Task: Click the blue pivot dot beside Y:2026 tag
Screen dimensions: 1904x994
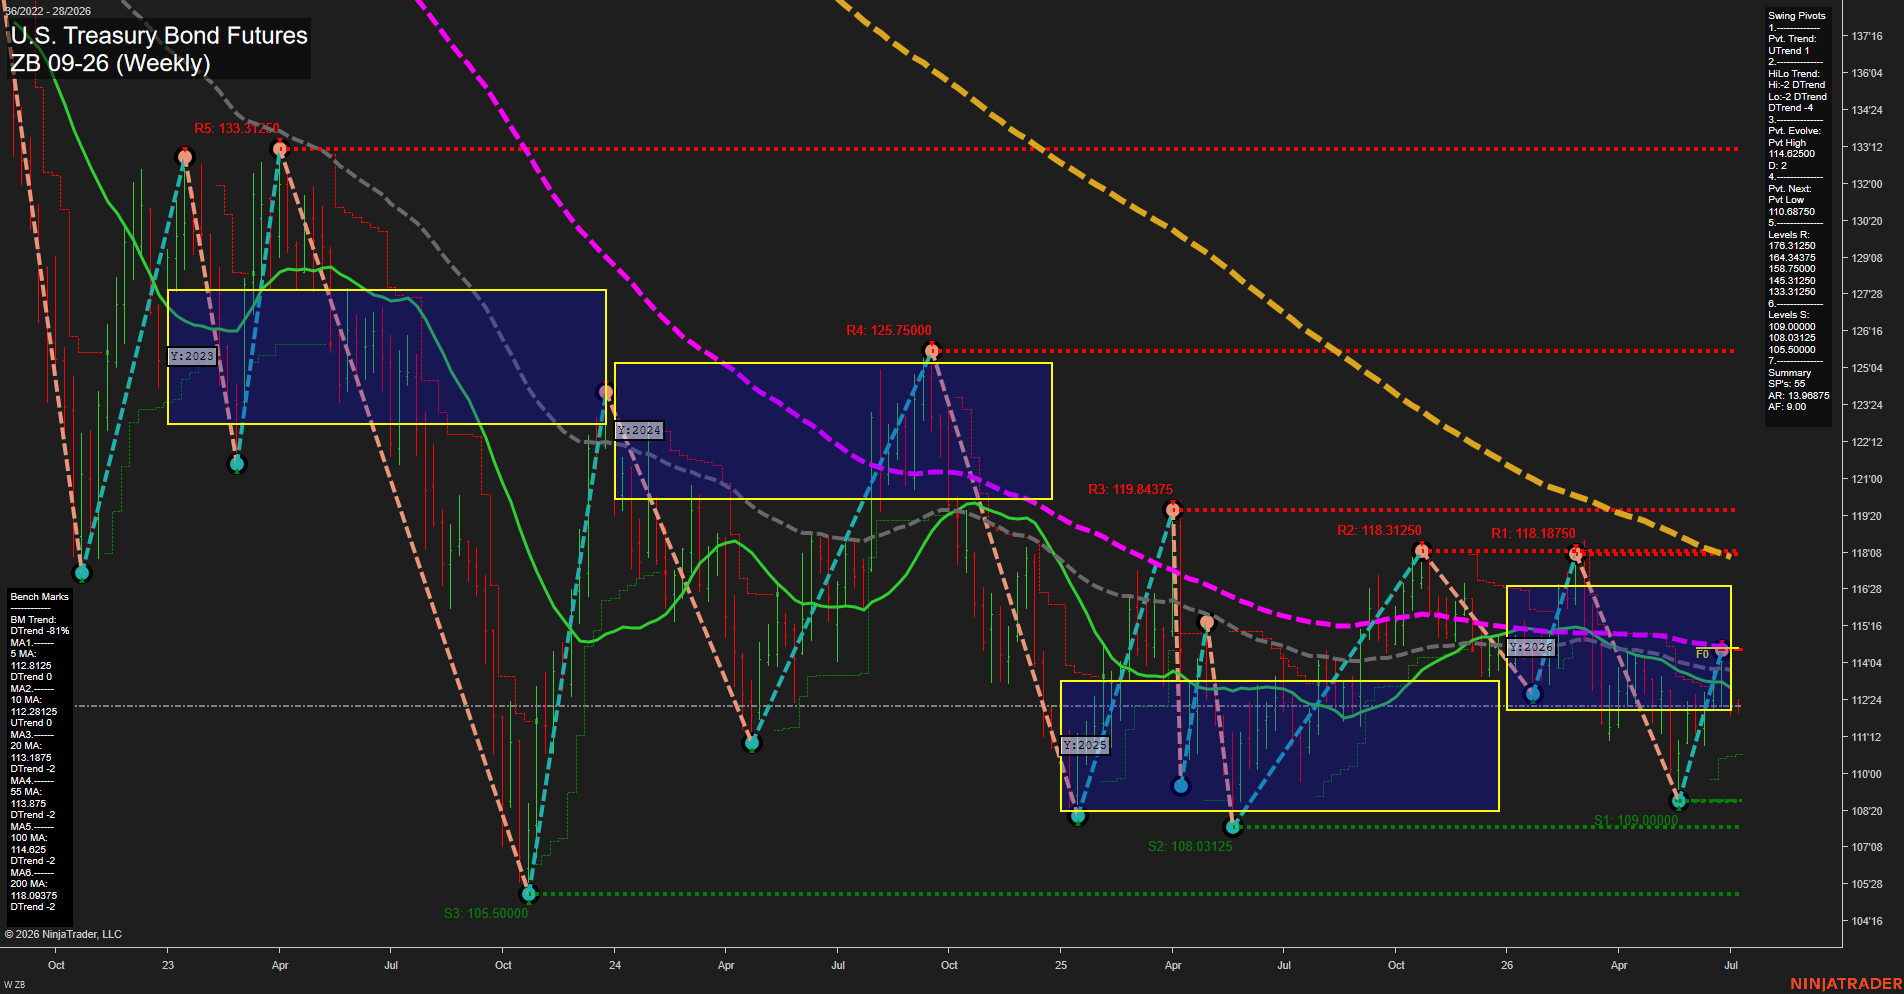Action: pos(1533,694)
